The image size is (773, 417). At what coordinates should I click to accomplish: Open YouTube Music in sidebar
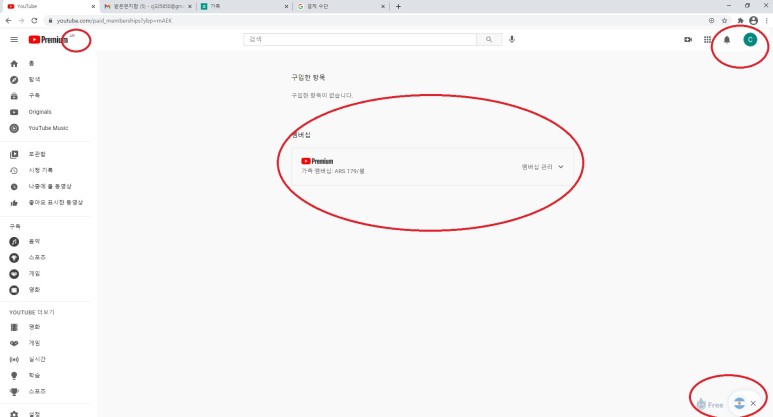(x=48, y=128)
